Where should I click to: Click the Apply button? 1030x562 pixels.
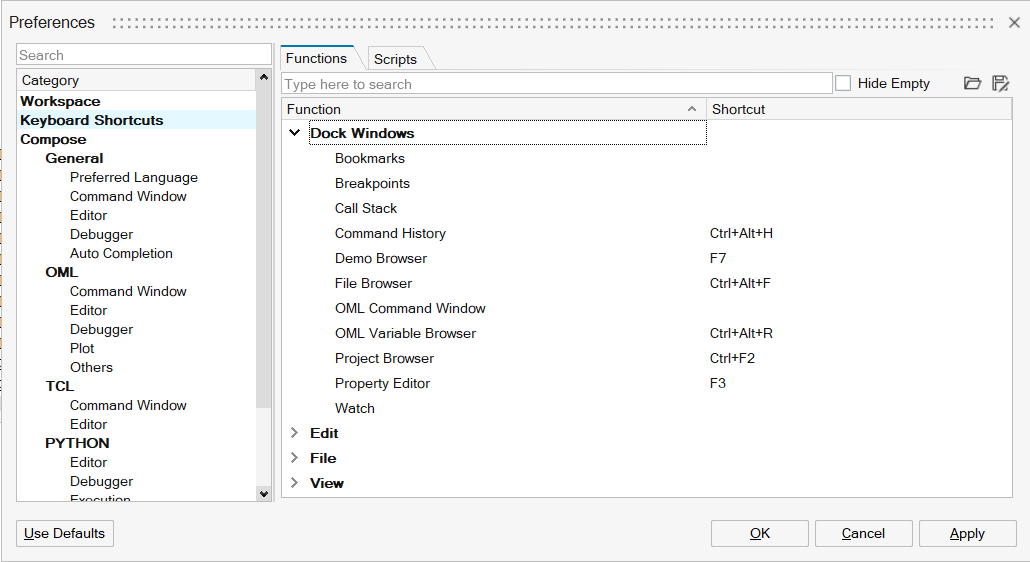coord(967,533)
